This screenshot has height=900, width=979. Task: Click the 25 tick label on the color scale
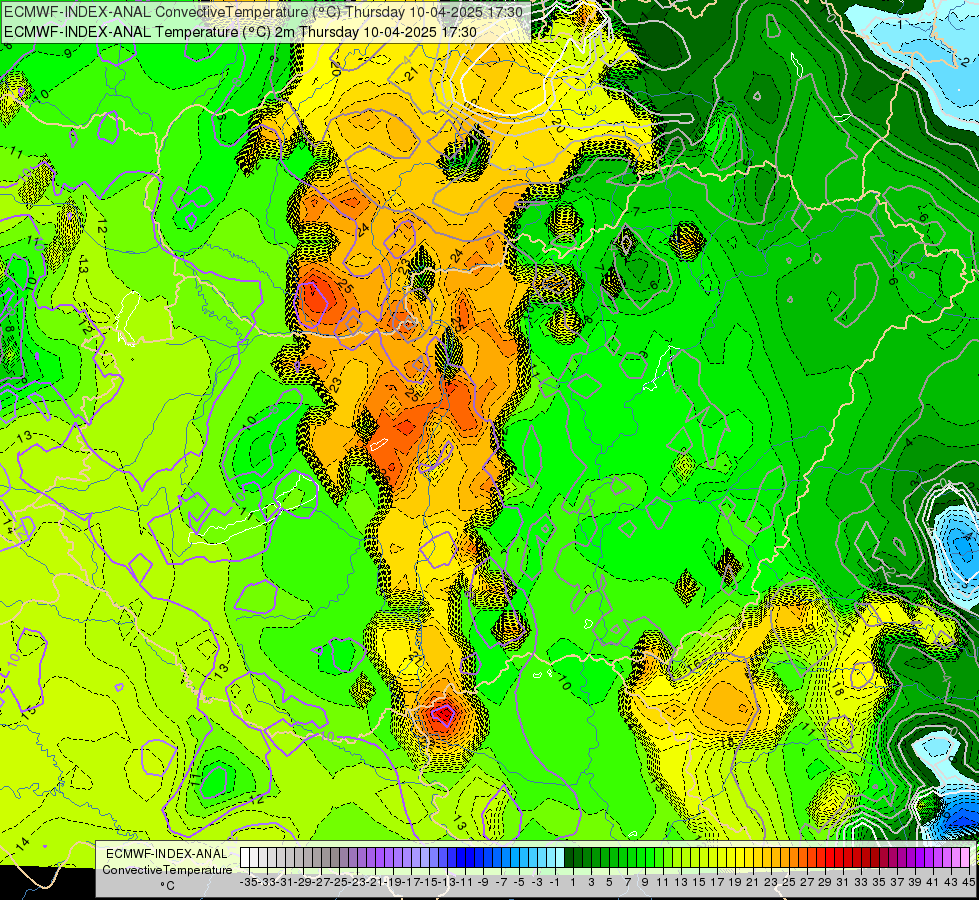click(789, 883)
